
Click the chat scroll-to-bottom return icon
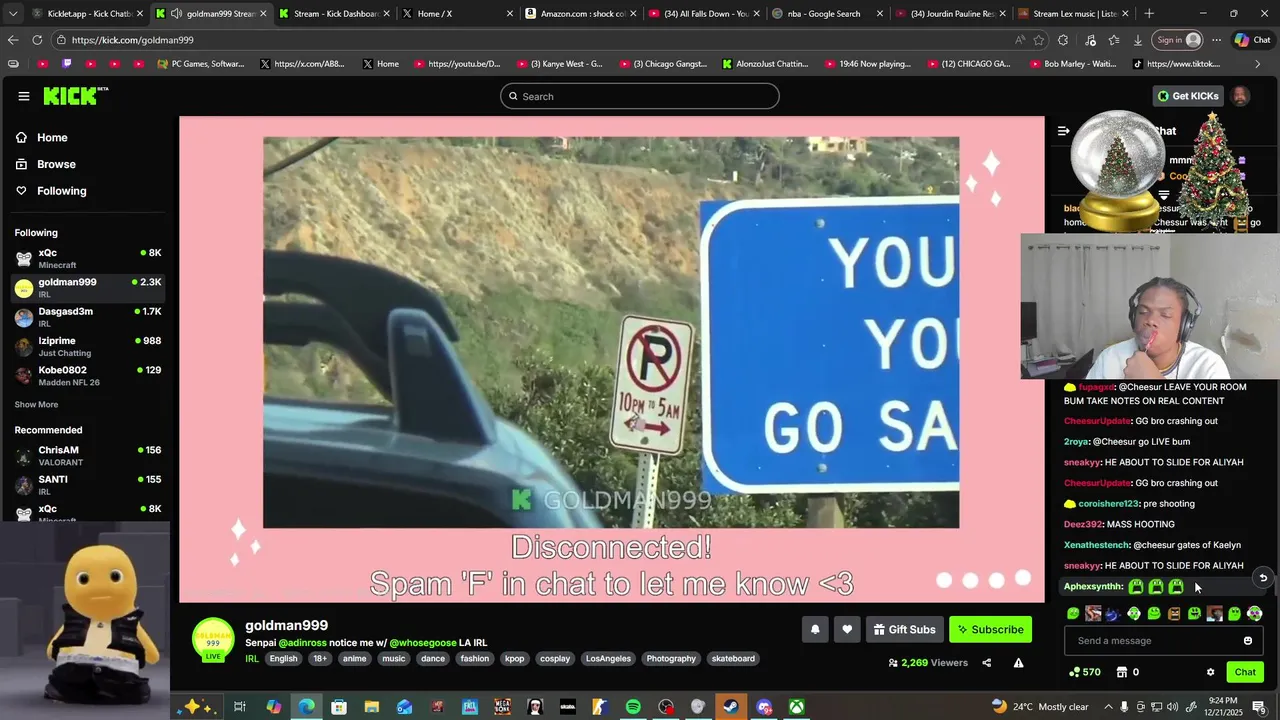(x=1263, y=578)
